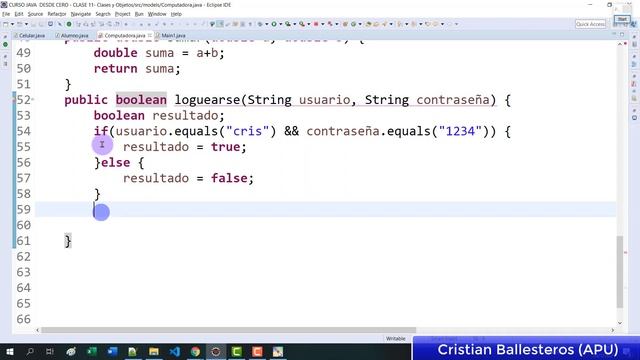Expand the New Java Class dropdown
Image resolution: width=640 pixels, height=360 pixels.
360,24
